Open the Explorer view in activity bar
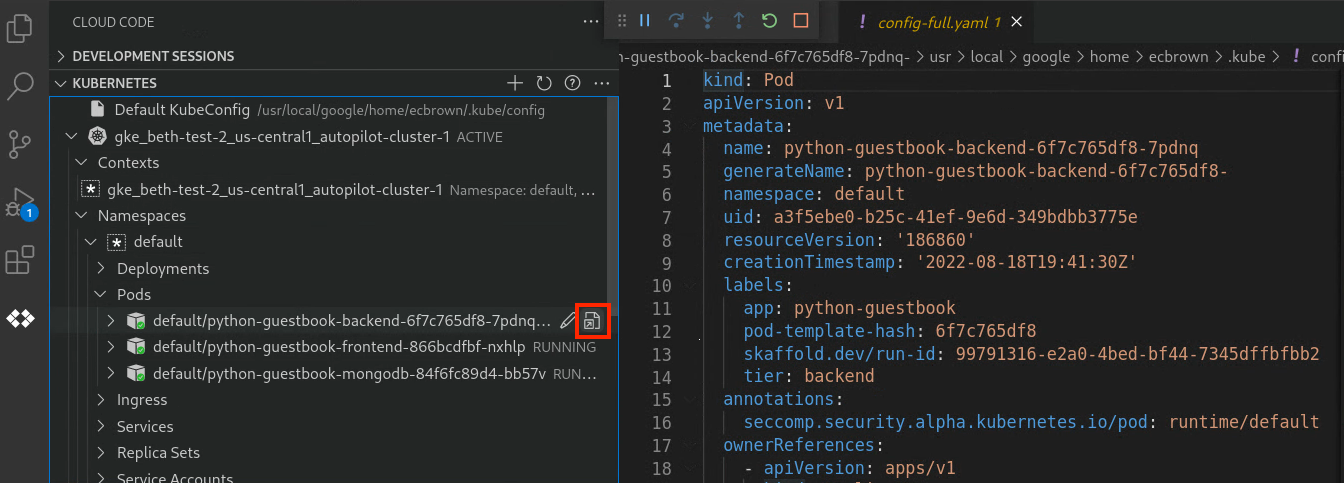 click(20, 27)
